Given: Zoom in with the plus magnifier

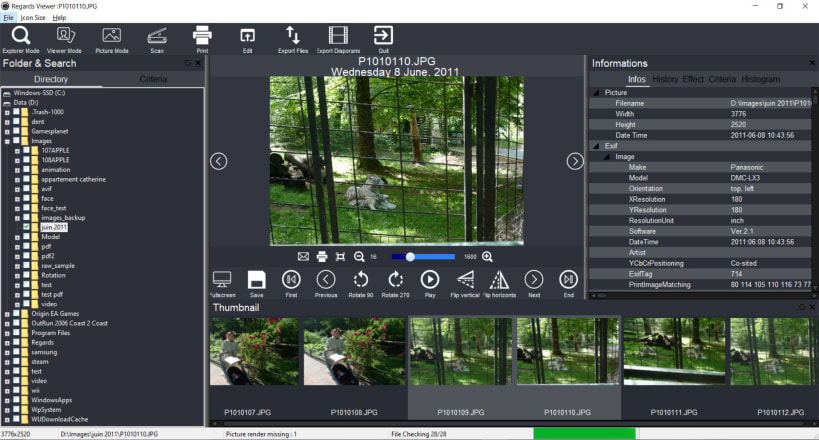Looking at the screenshot, I should click(x=487, y=257).
